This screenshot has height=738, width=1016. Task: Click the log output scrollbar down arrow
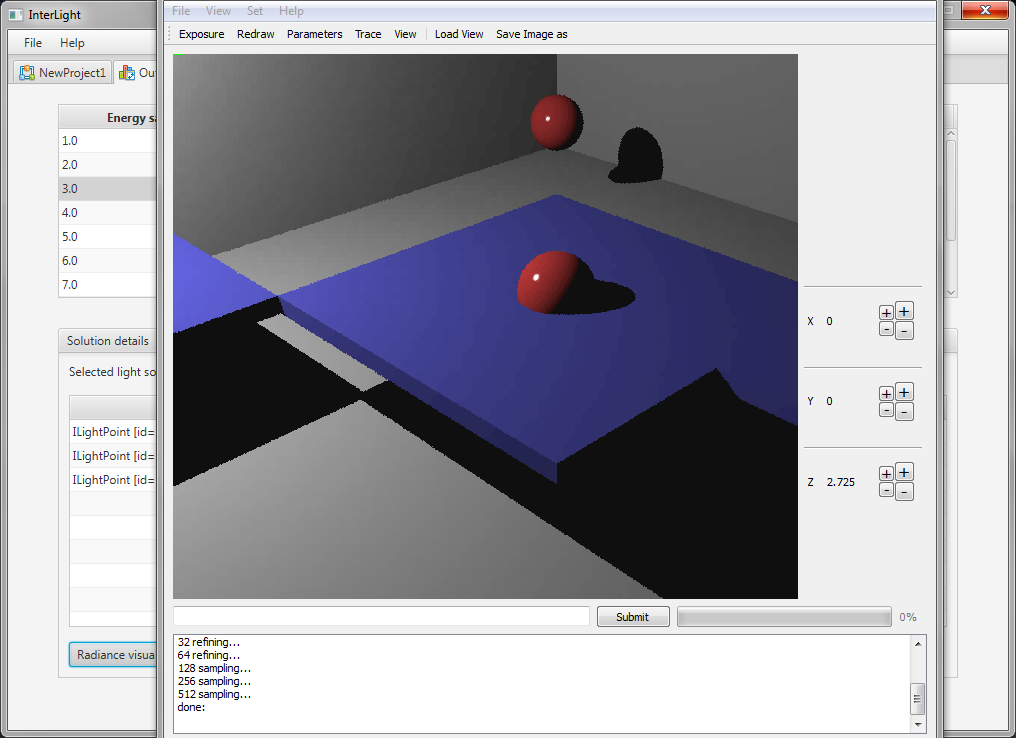tap(917, 723)
